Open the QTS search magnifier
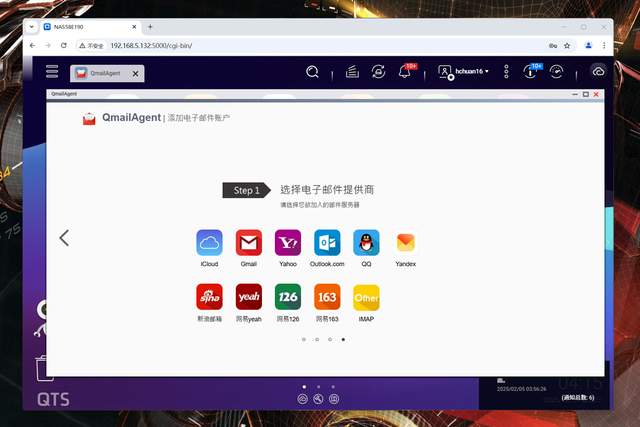The width and height of the screenshot is (640, 427). tap(312, 72)
